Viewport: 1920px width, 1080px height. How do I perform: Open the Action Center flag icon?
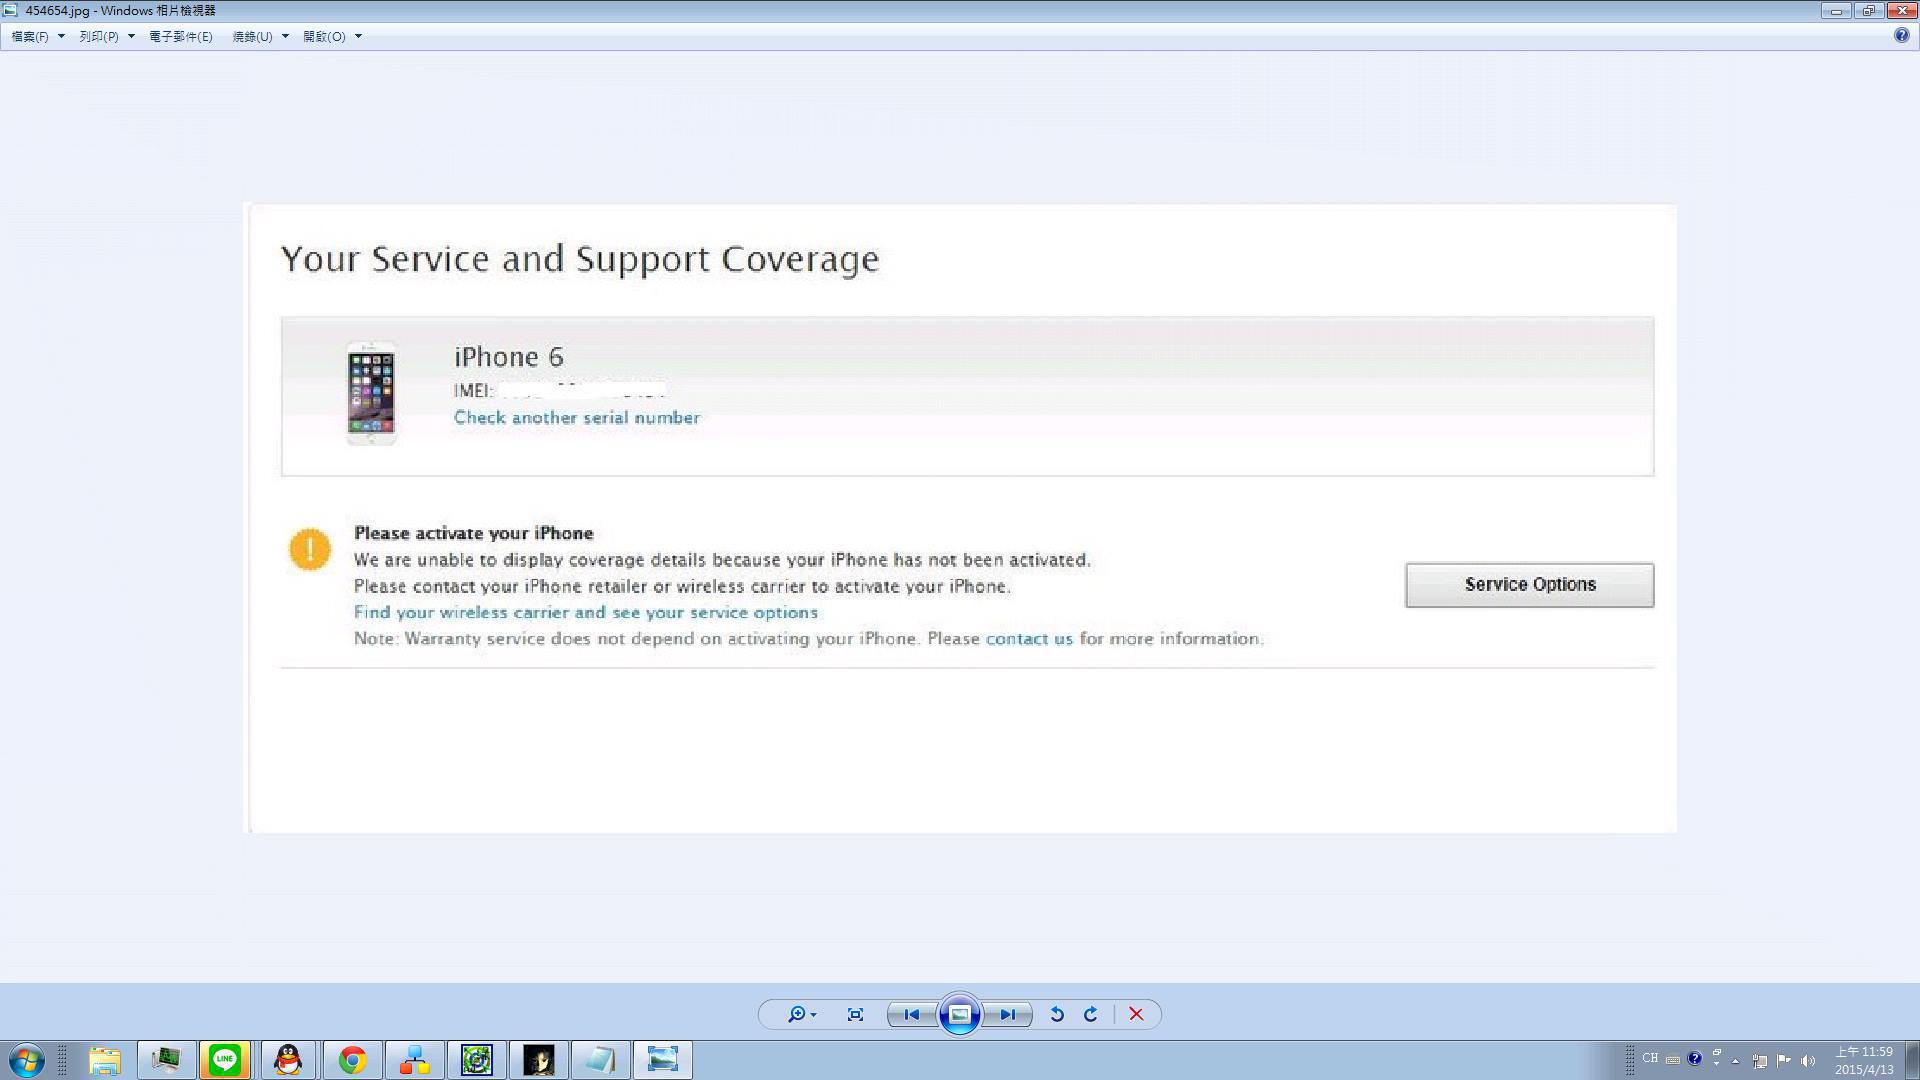coord(1784,1061)
